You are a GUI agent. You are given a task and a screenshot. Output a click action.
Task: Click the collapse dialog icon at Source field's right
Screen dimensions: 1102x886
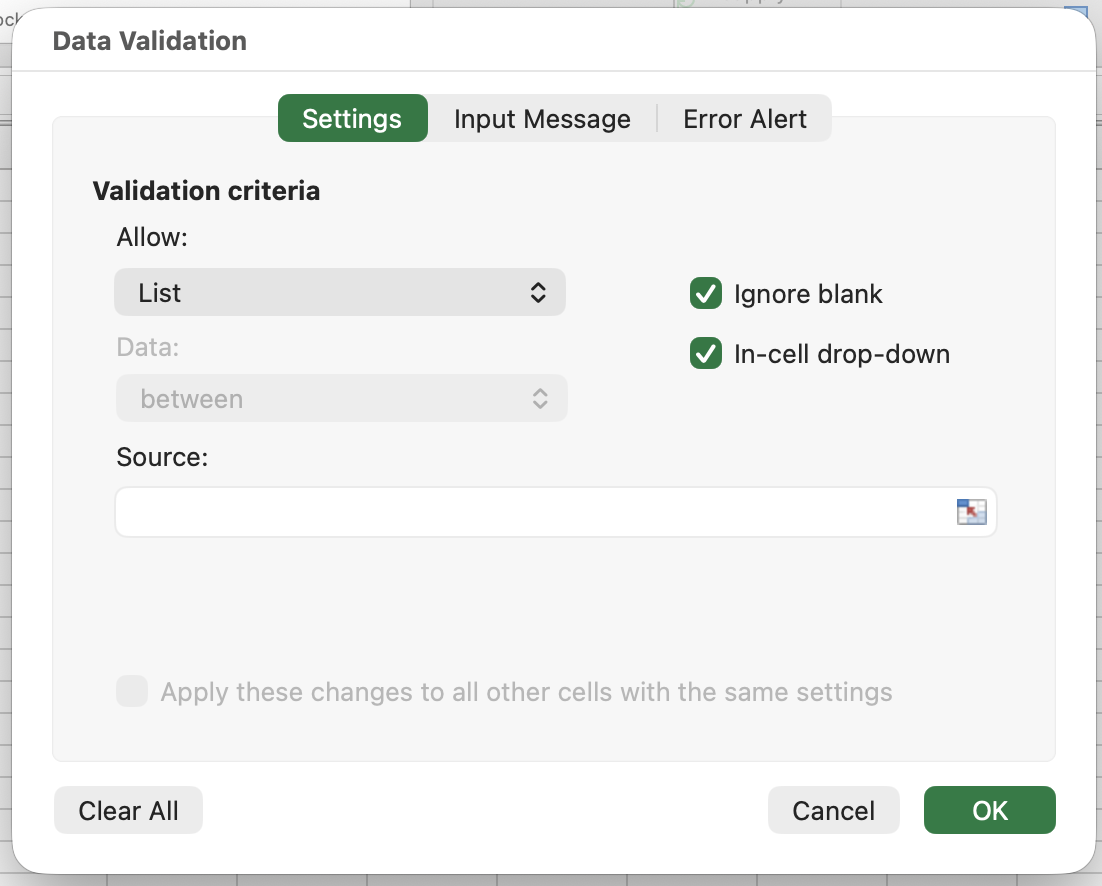(970, 512)
